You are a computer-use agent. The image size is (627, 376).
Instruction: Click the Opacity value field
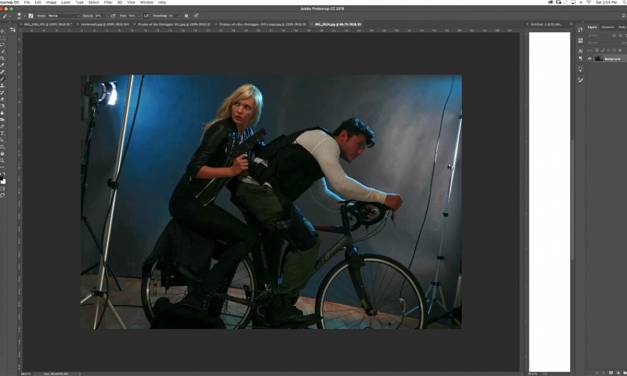point(98,16)
